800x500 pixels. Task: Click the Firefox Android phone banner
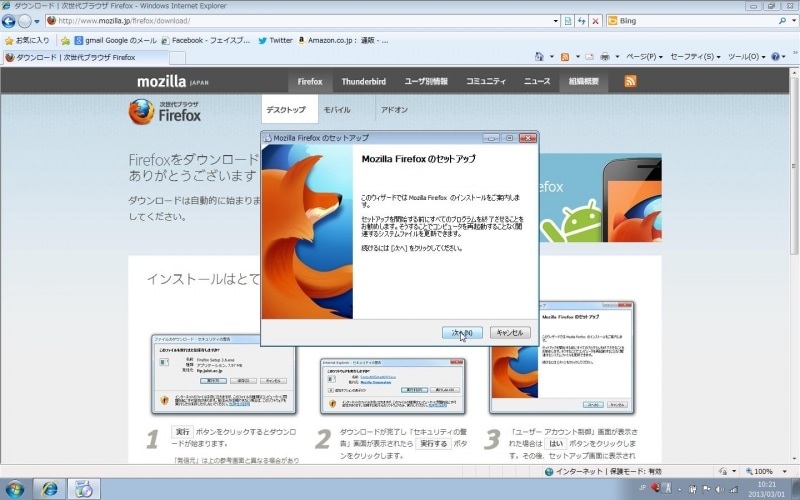click(x=600, y=197)
